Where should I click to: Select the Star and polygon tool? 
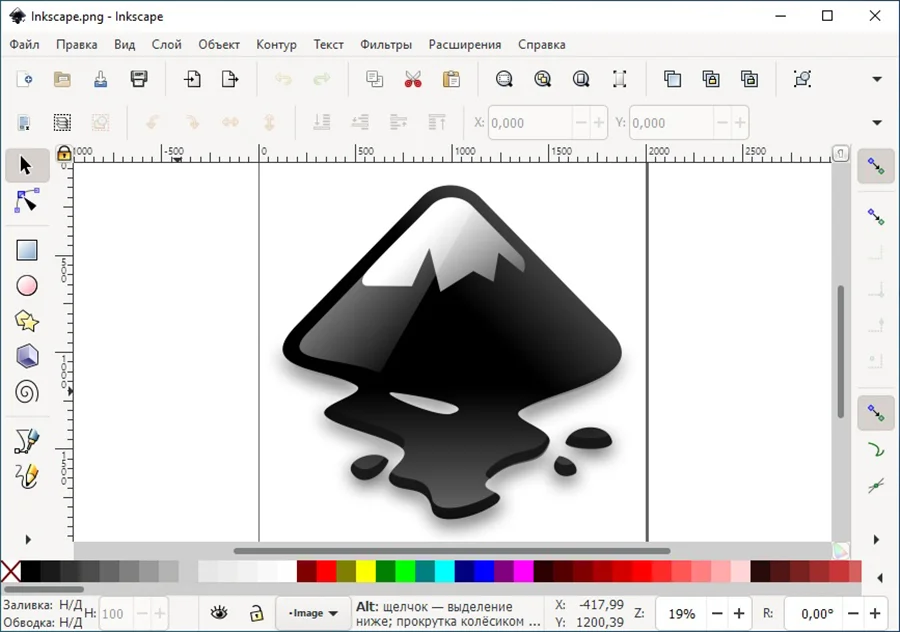point(27,321)
